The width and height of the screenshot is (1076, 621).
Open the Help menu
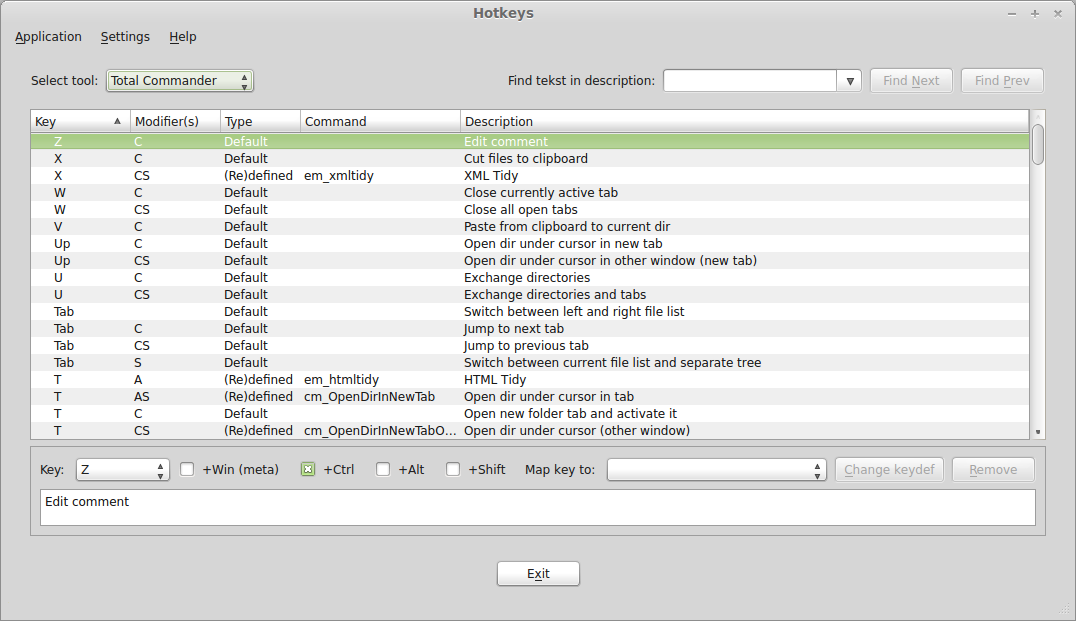point(183,37)
